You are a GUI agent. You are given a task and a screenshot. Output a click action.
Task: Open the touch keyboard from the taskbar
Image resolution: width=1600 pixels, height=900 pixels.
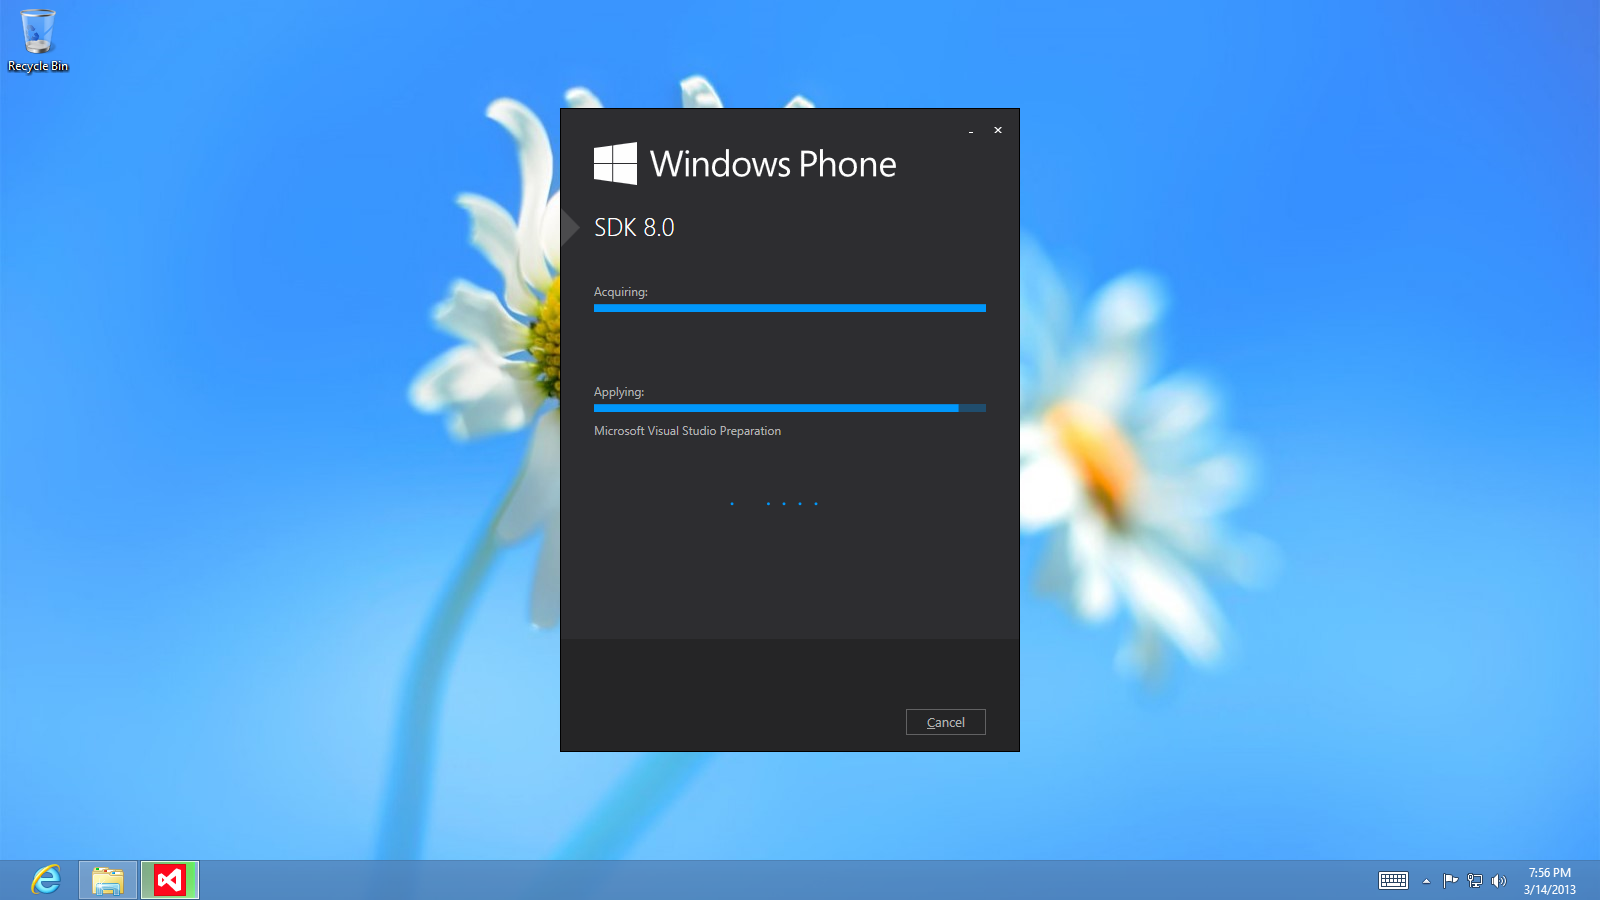[x=1393, y=880]
